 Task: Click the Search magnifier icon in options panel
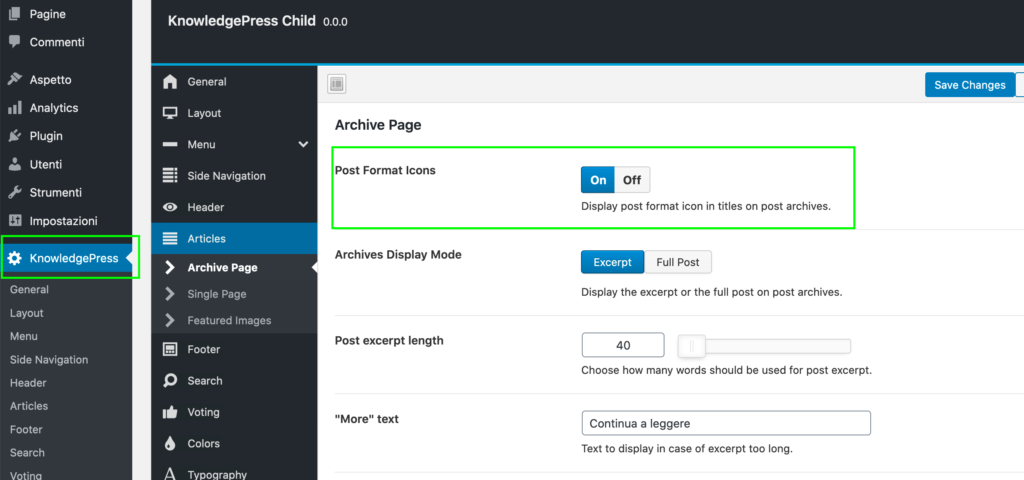click(x=170, y=381)
